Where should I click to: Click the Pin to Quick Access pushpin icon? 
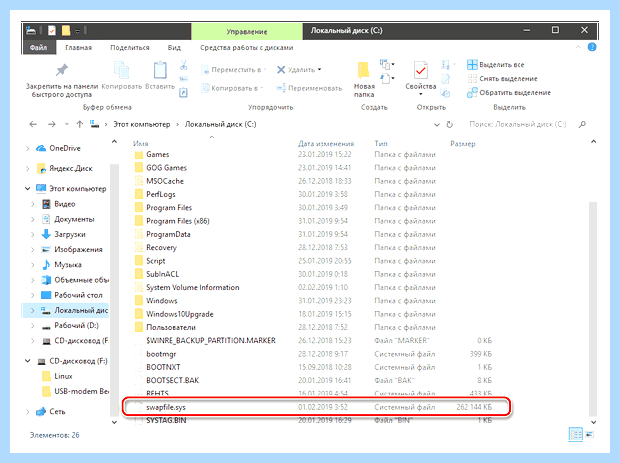pos(61,70)
